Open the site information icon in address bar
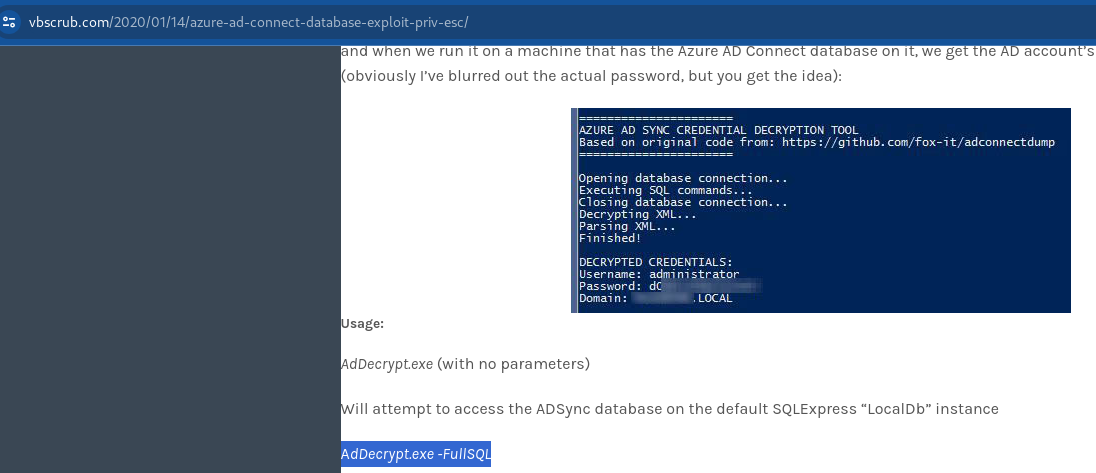Viewport: 1096px width, 473px height. [9, 22]
